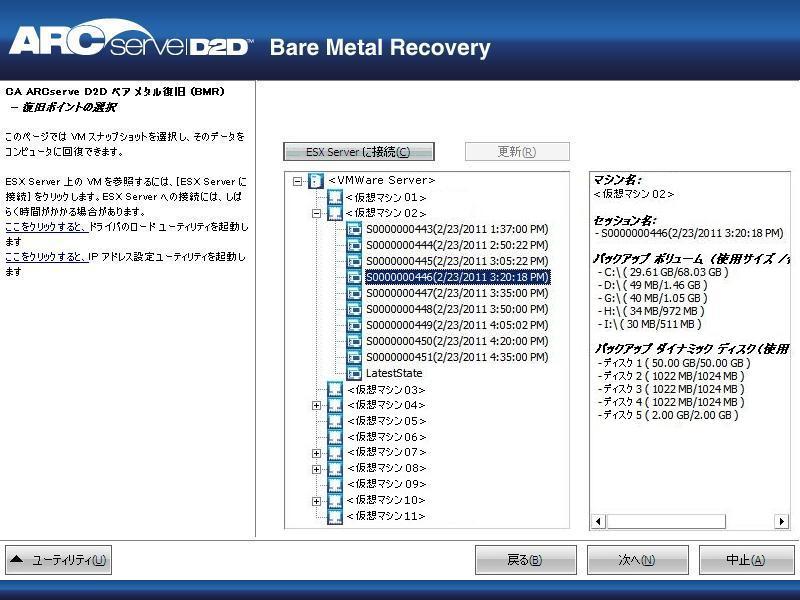Screen dimensions: 800x600
Task: Click the computer icon for 仮想マシン 08
Action: click(335, 468)
